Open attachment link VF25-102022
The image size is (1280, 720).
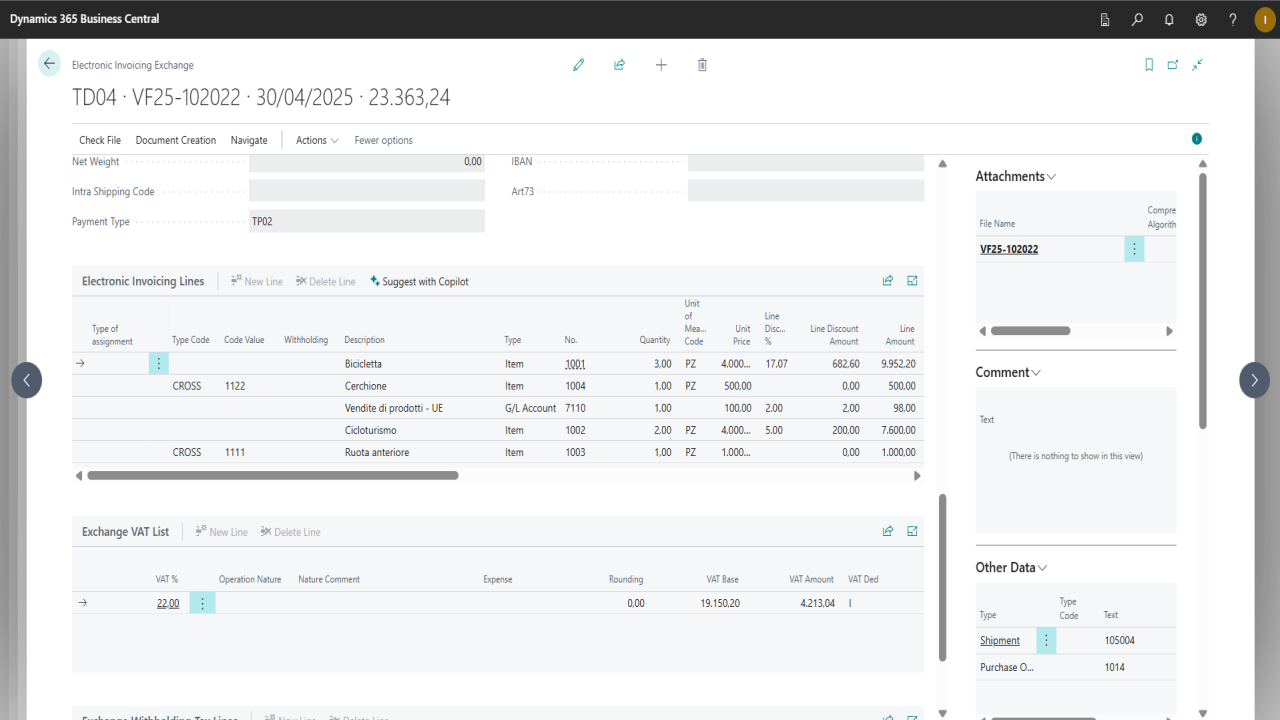(x=1009, y=249)
